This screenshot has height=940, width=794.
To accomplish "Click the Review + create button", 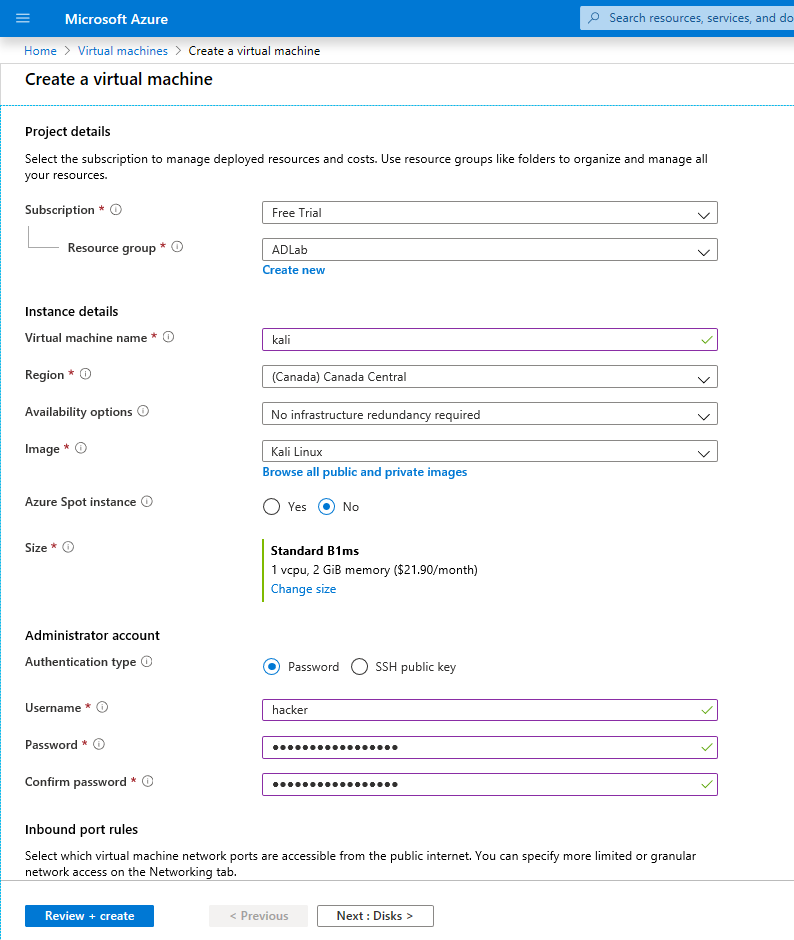I will click(x=89, y=915).
